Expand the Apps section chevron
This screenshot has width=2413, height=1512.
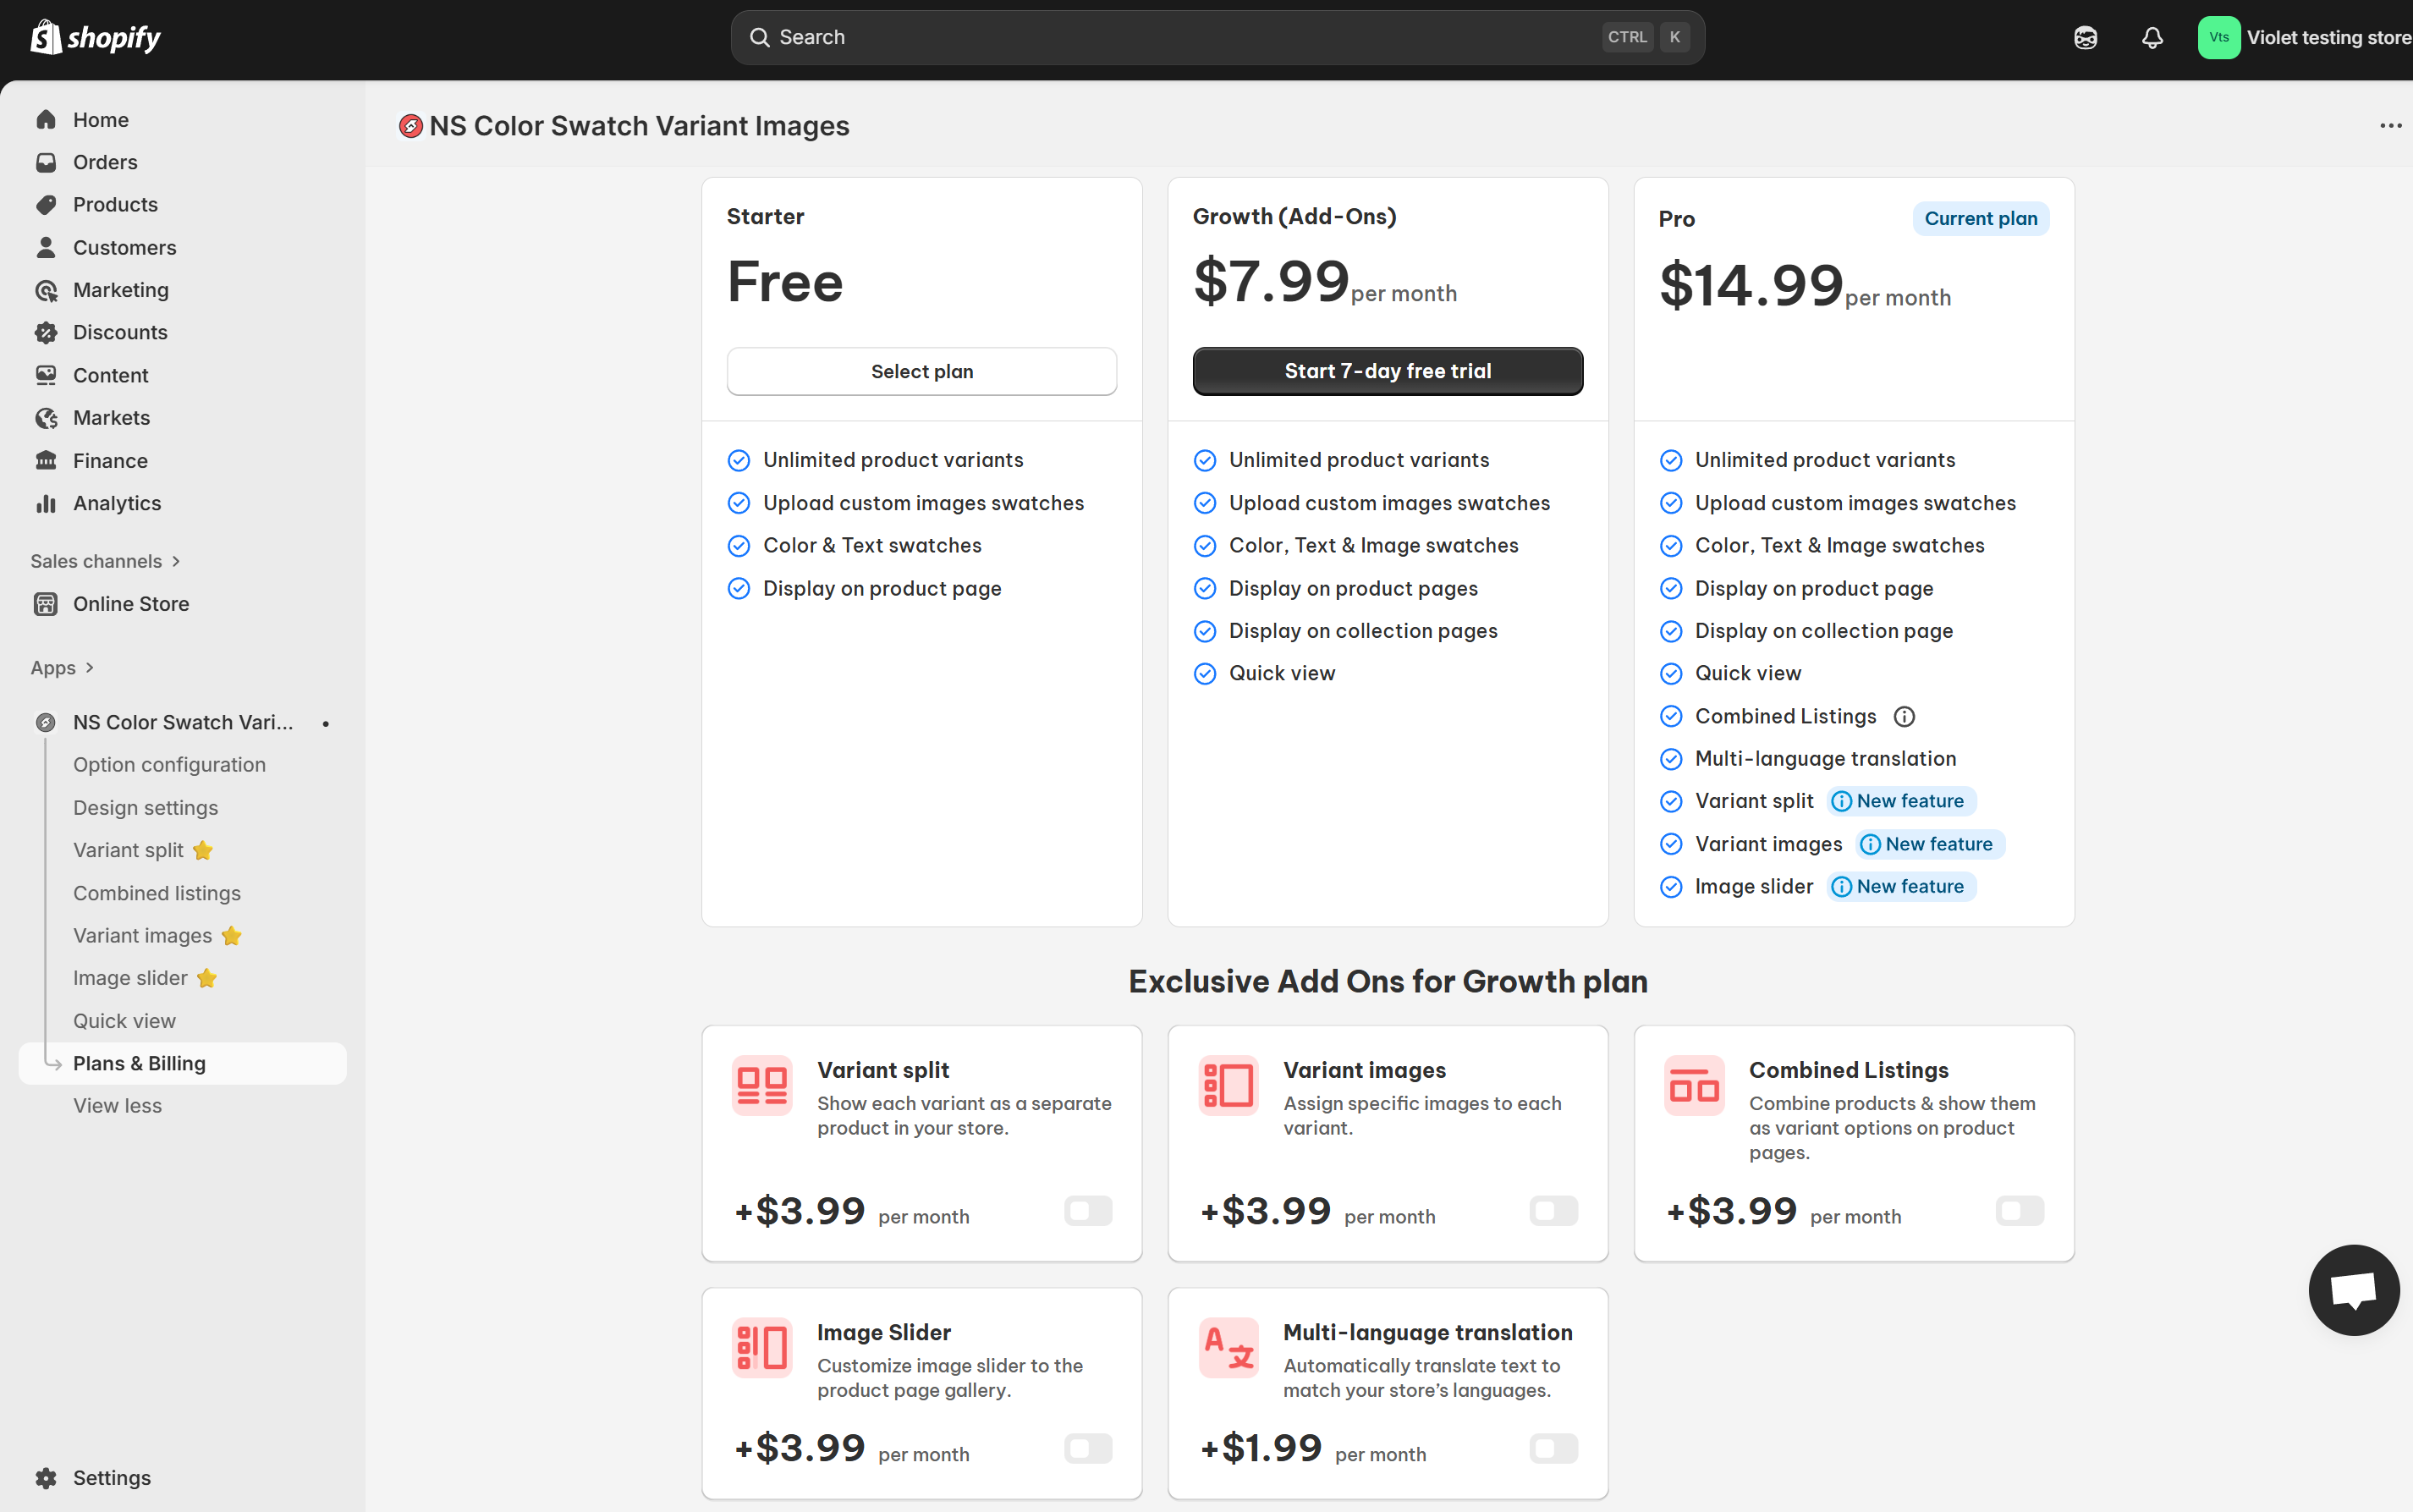tap(89, 667)
